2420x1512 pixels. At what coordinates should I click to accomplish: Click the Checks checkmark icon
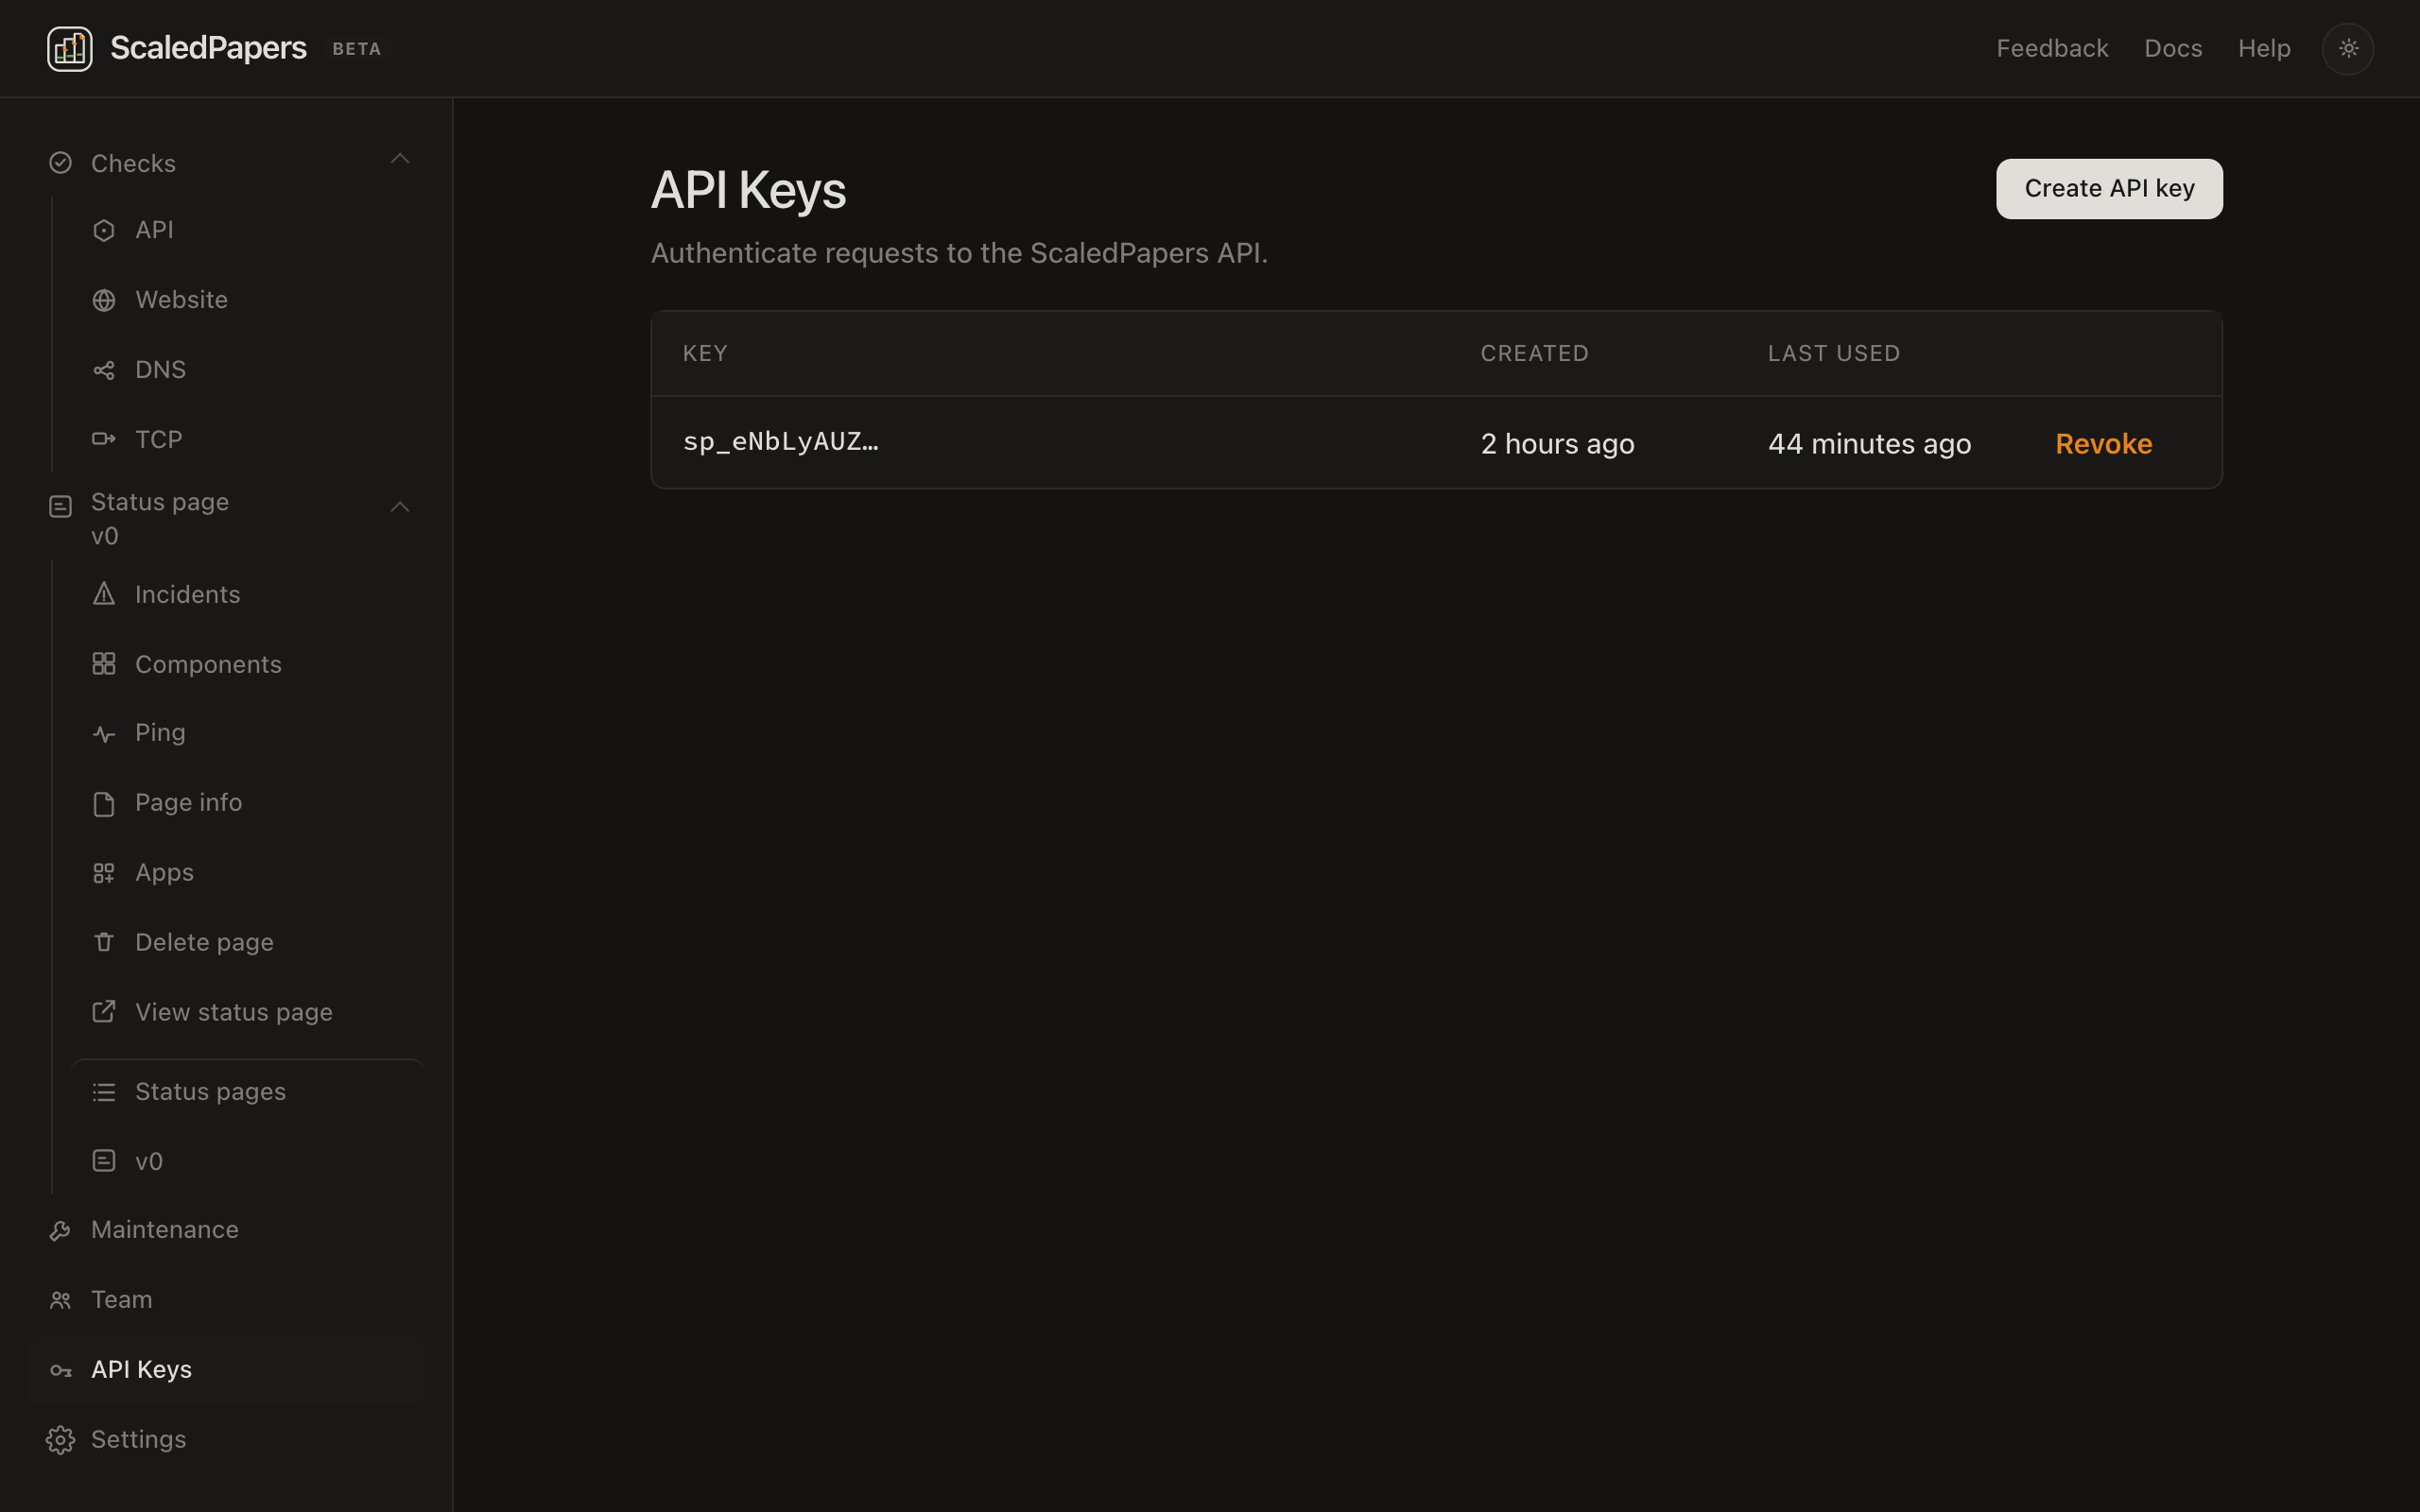tap(60, 163)
